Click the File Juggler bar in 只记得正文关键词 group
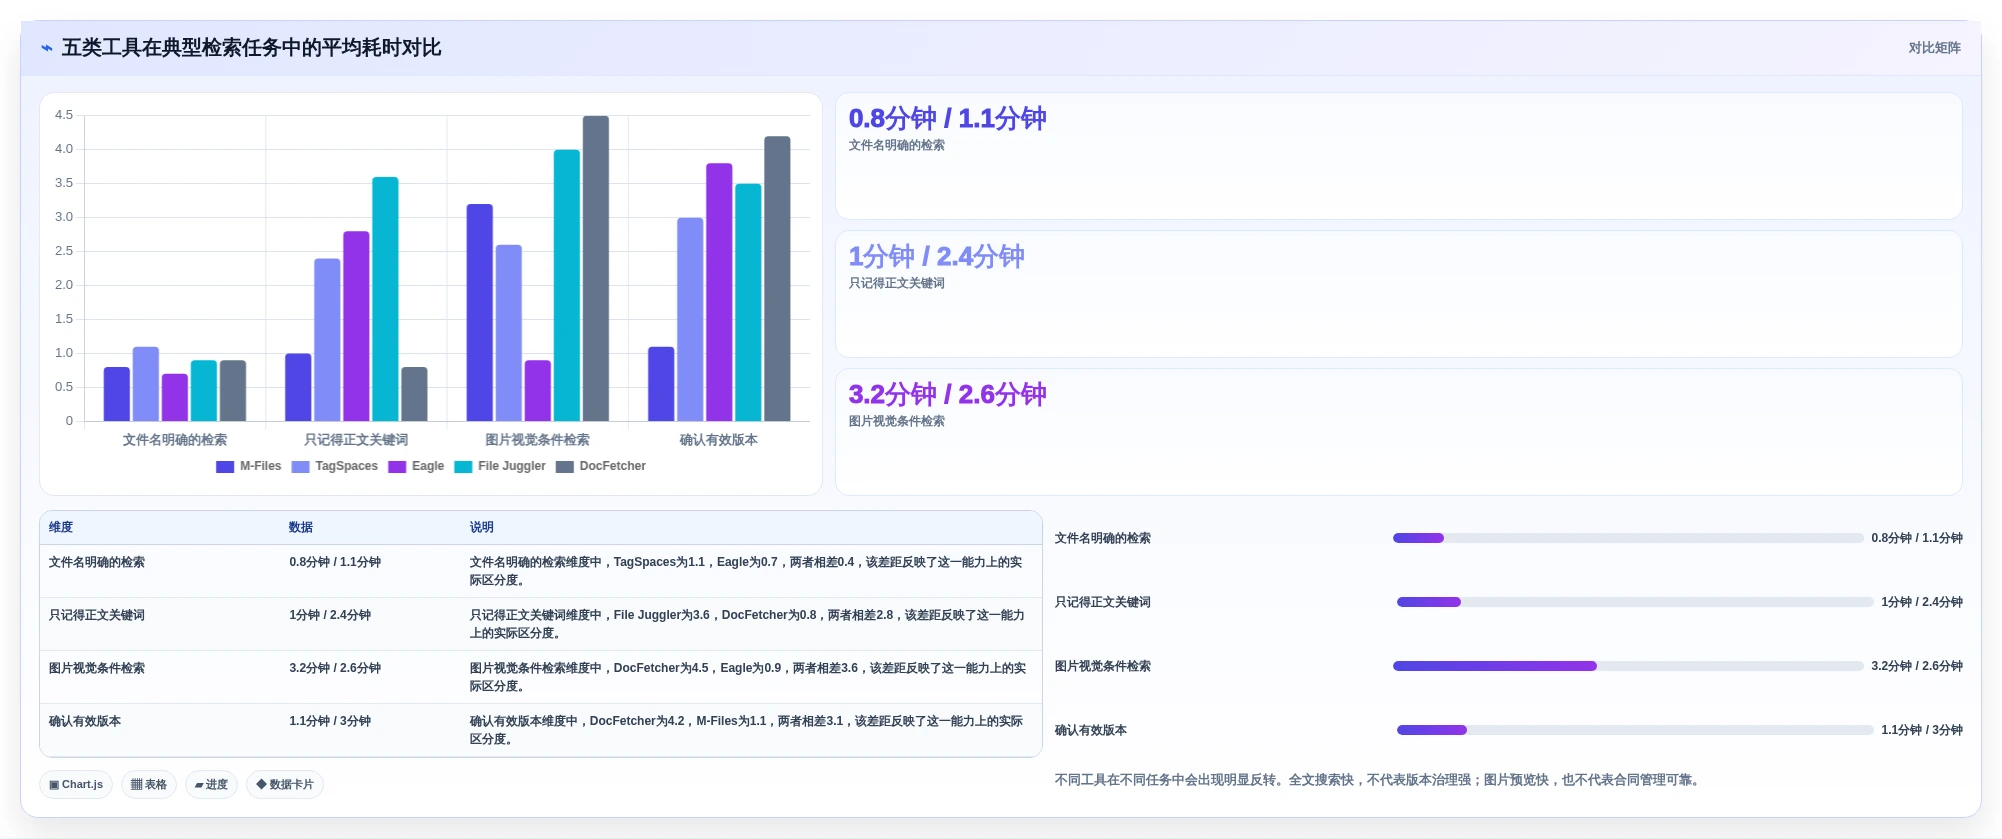The image size is (2002, 839). (x=385, y=299)
